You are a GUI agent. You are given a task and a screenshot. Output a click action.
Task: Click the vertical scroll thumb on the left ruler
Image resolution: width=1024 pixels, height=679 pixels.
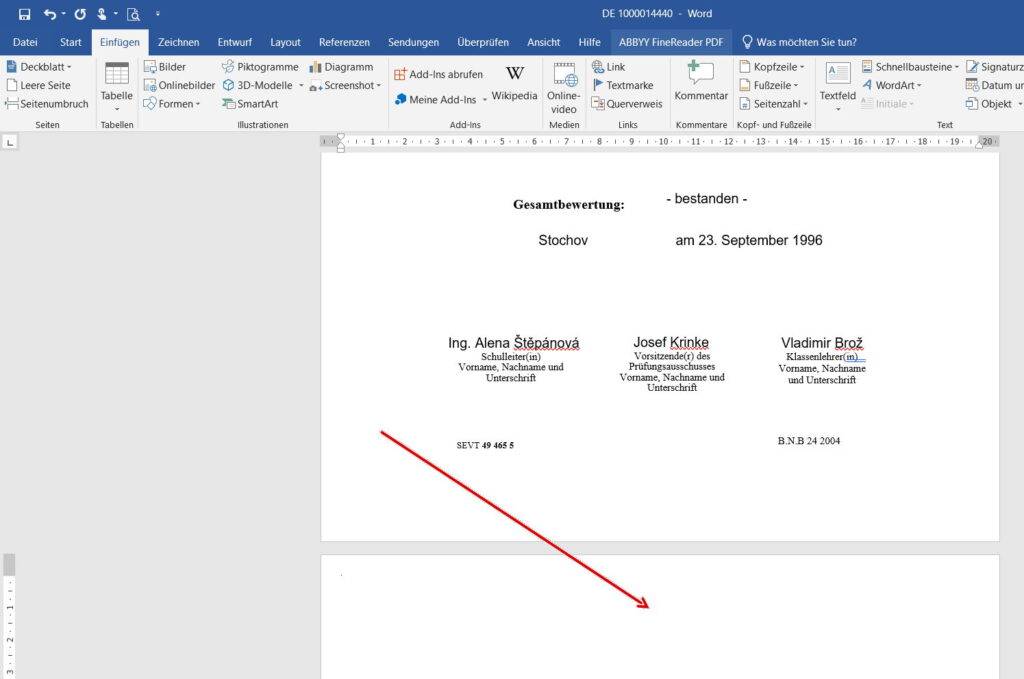9,564
